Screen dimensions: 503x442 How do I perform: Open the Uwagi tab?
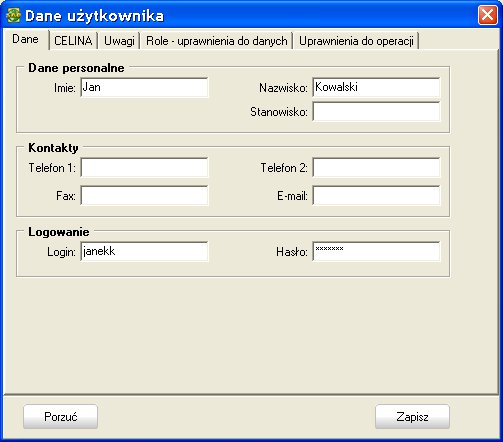pos(119,41)
